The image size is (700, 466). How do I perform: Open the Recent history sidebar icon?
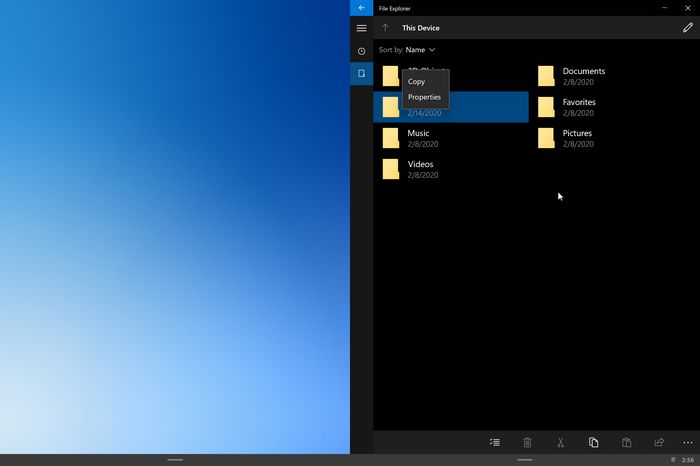click(361, 51)
